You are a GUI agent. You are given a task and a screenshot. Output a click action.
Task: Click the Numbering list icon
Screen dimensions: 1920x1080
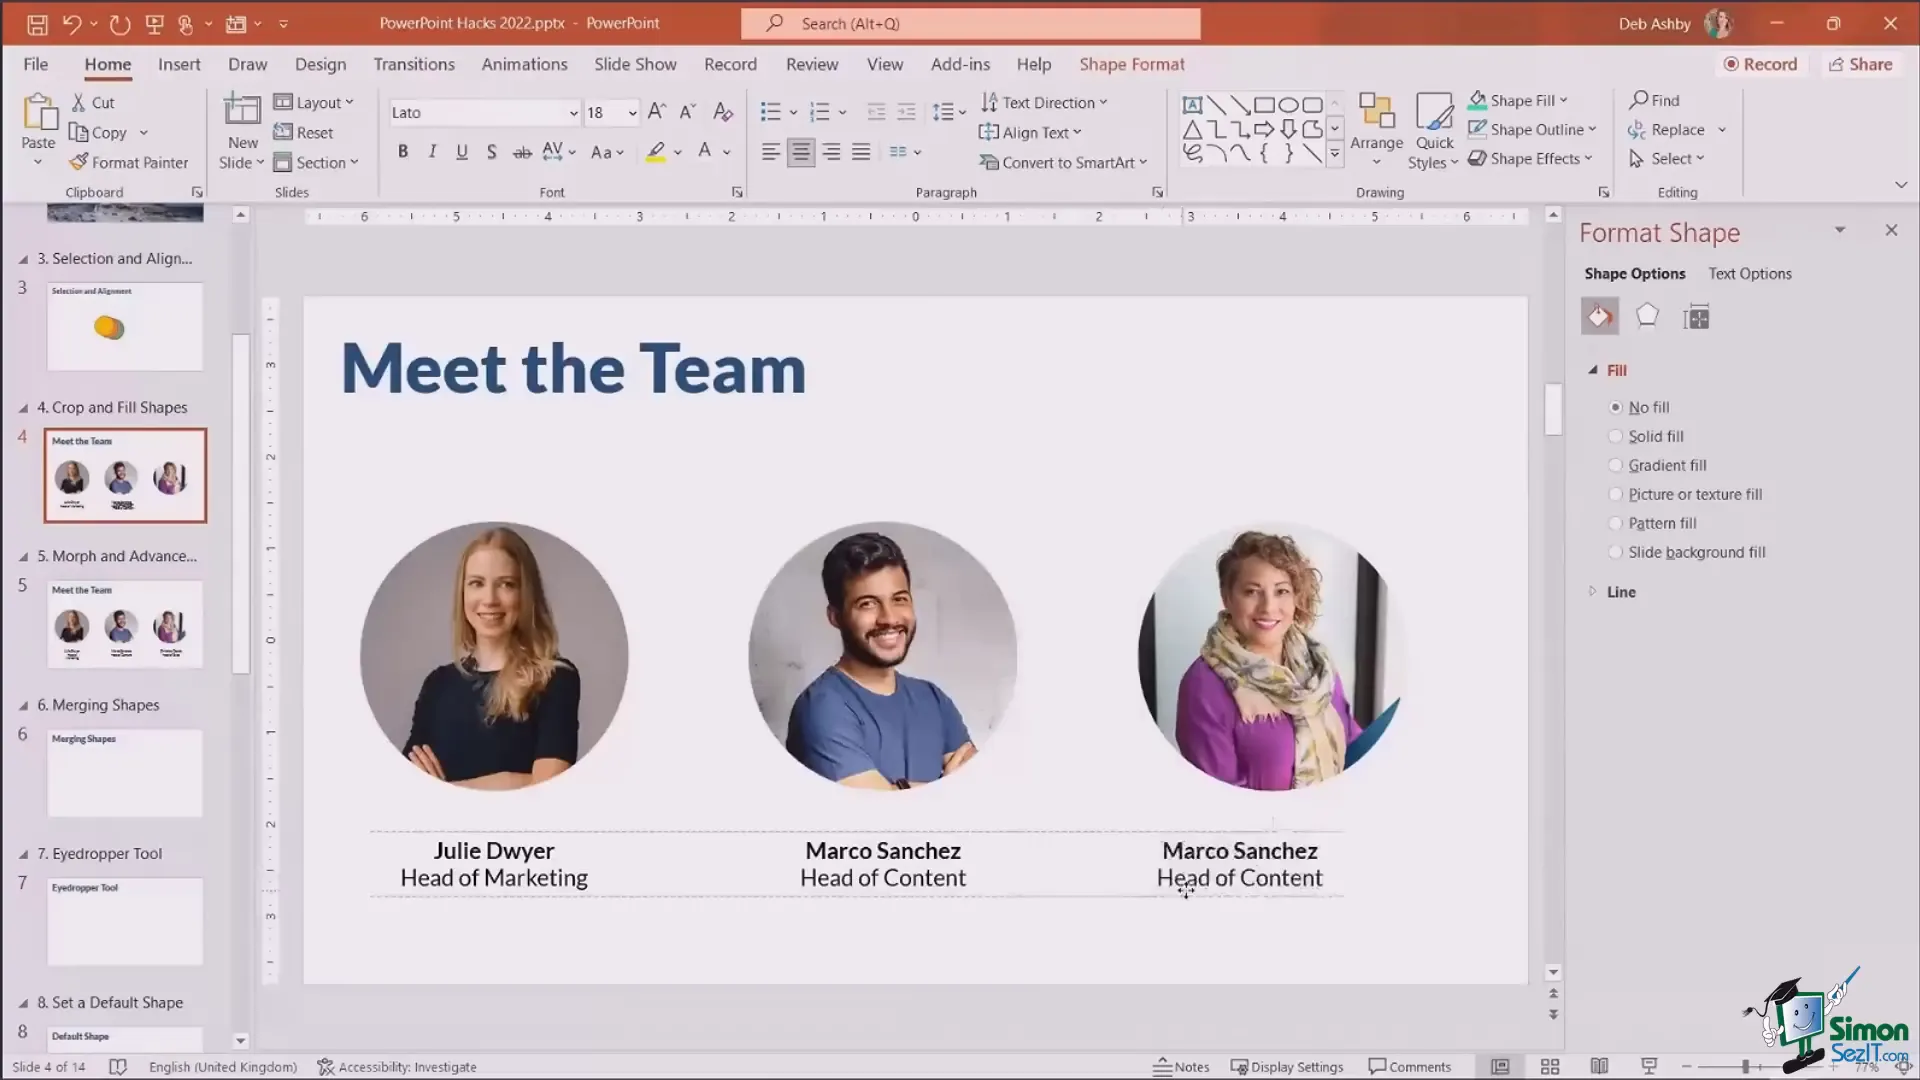(x=820, y=112)
